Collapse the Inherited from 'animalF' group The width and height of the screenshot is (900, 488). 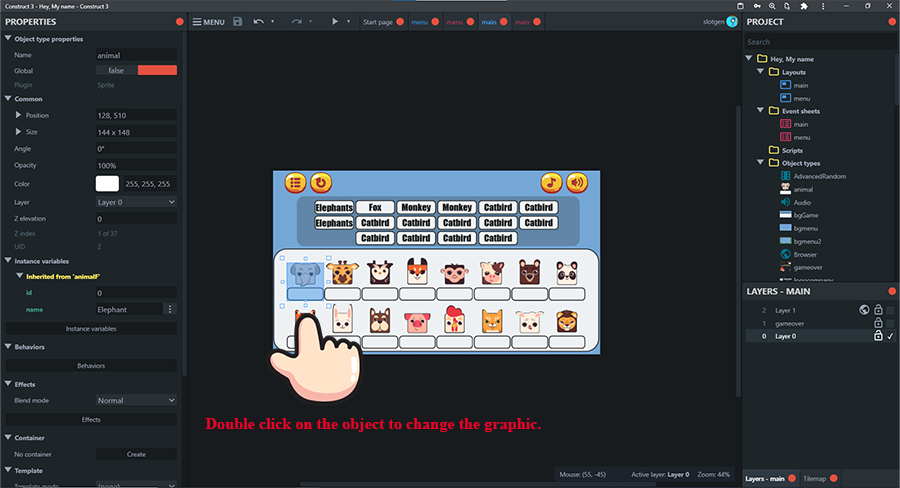[x=20, y=276]
